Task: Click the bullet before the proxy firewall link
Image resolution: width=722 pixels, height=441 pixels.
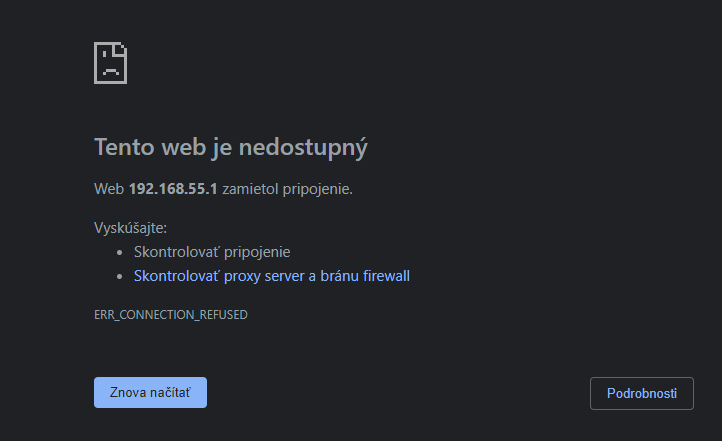Action: [122, 277]
